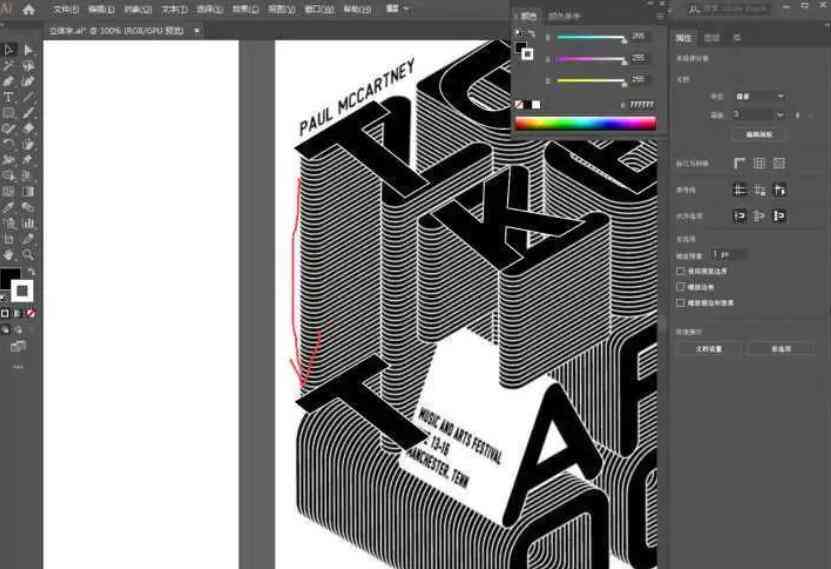Switch to the 图层 panel tab
The height and width of the screenshot is (569, 831).
pyautogui.click(x=712, y=38)
